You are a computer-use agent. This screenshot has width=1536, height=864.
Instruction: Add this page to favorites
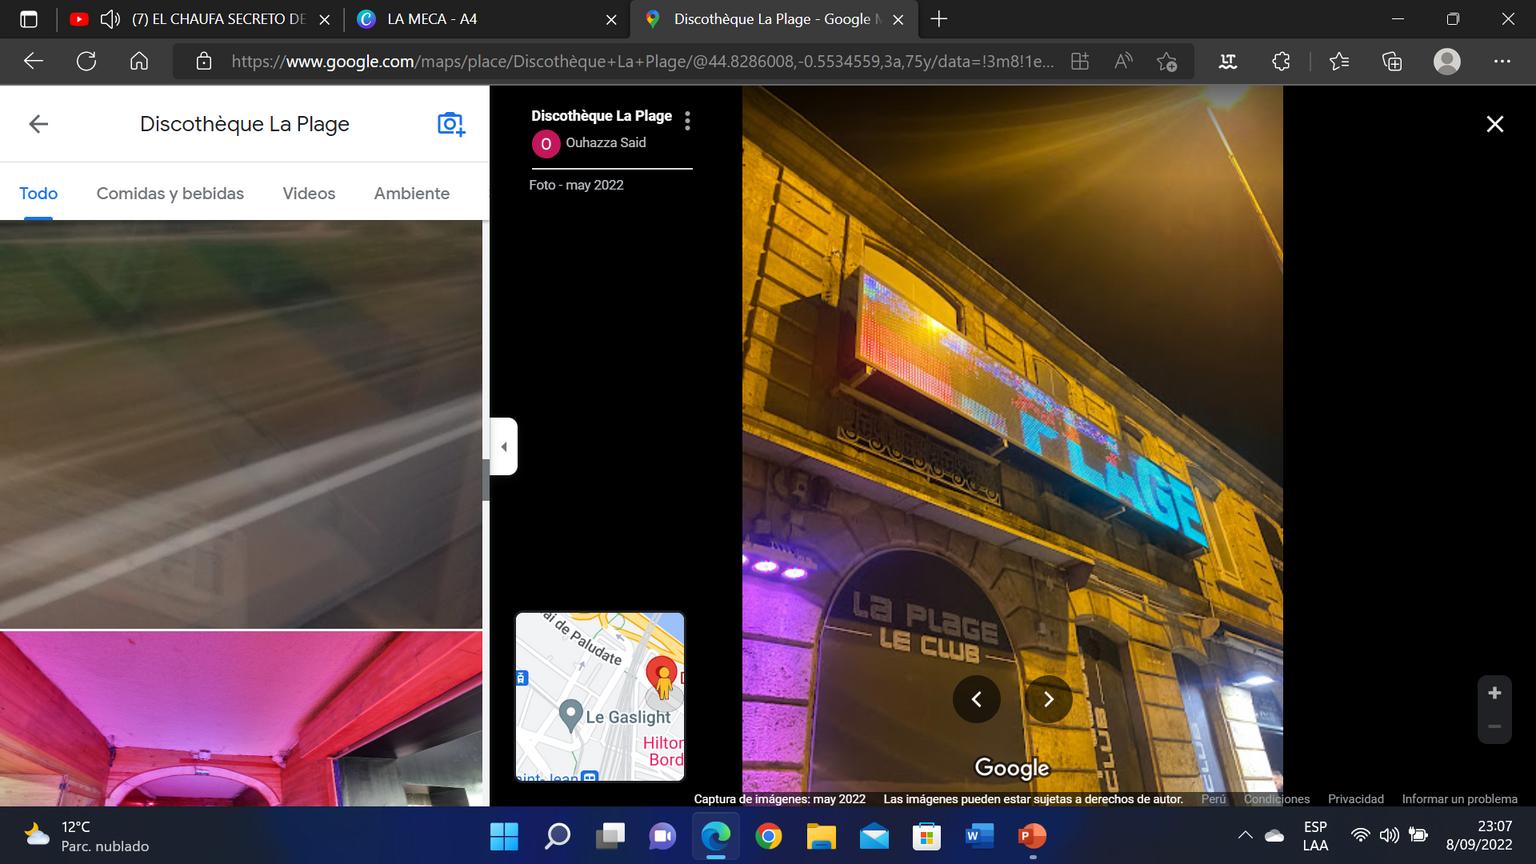(1167, 61)
